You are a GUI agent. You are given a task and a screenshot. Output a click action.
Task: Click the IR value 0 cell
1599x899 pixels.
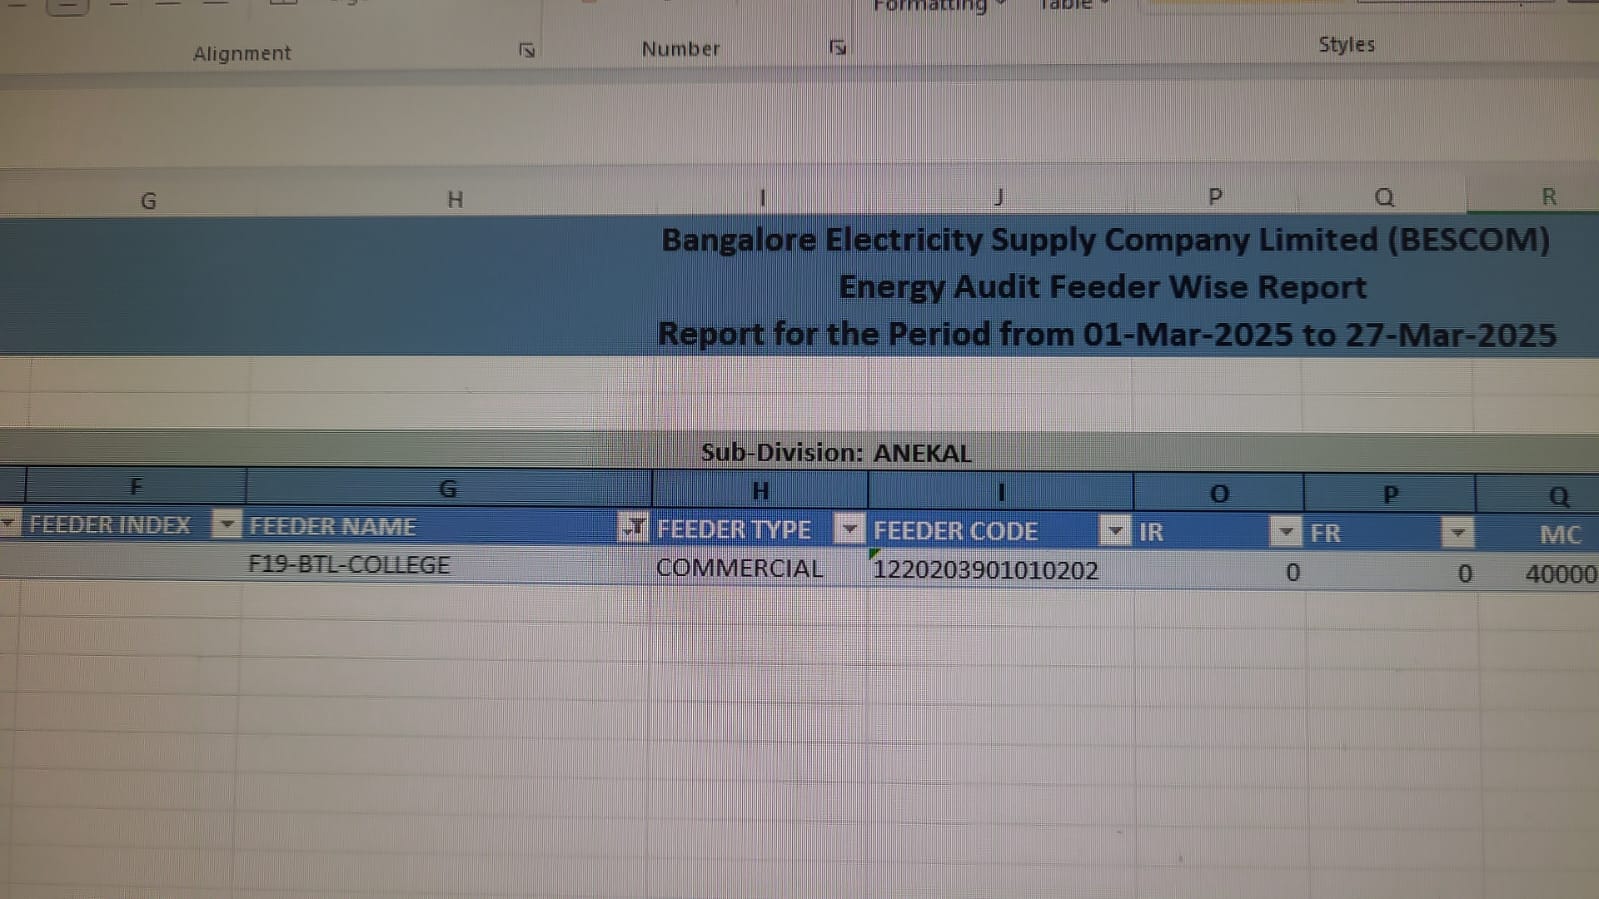point(1218,573)
